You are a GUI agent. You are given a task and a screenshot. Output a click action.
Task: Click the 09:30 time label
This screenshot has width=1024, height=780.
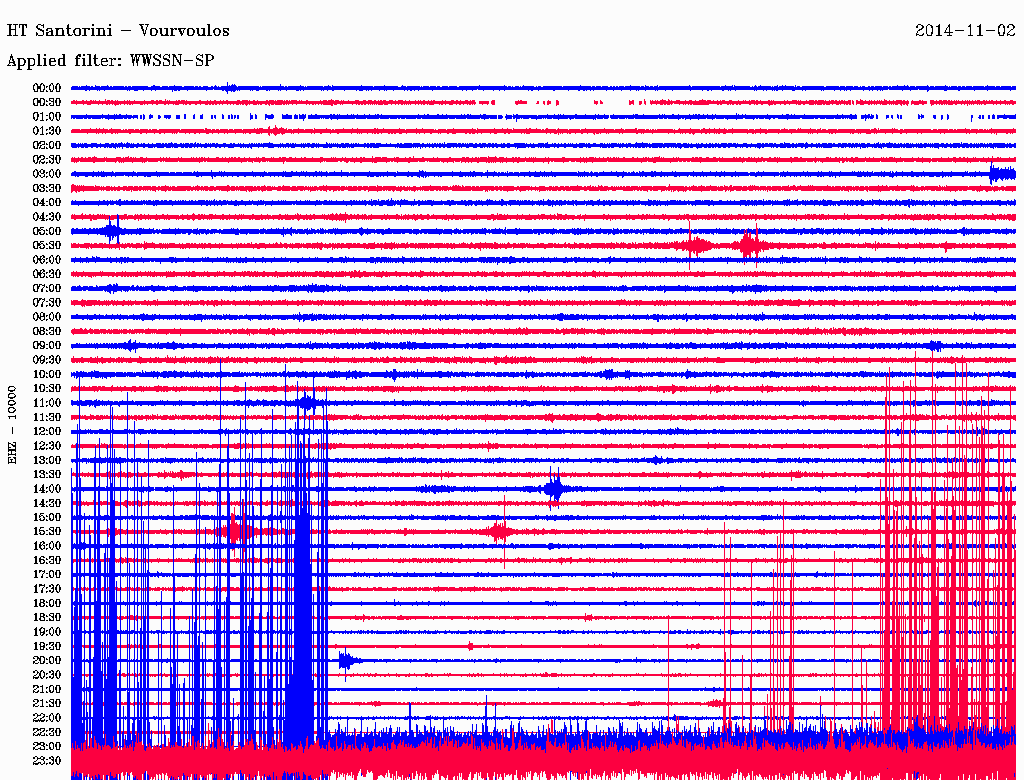[47, 360]
